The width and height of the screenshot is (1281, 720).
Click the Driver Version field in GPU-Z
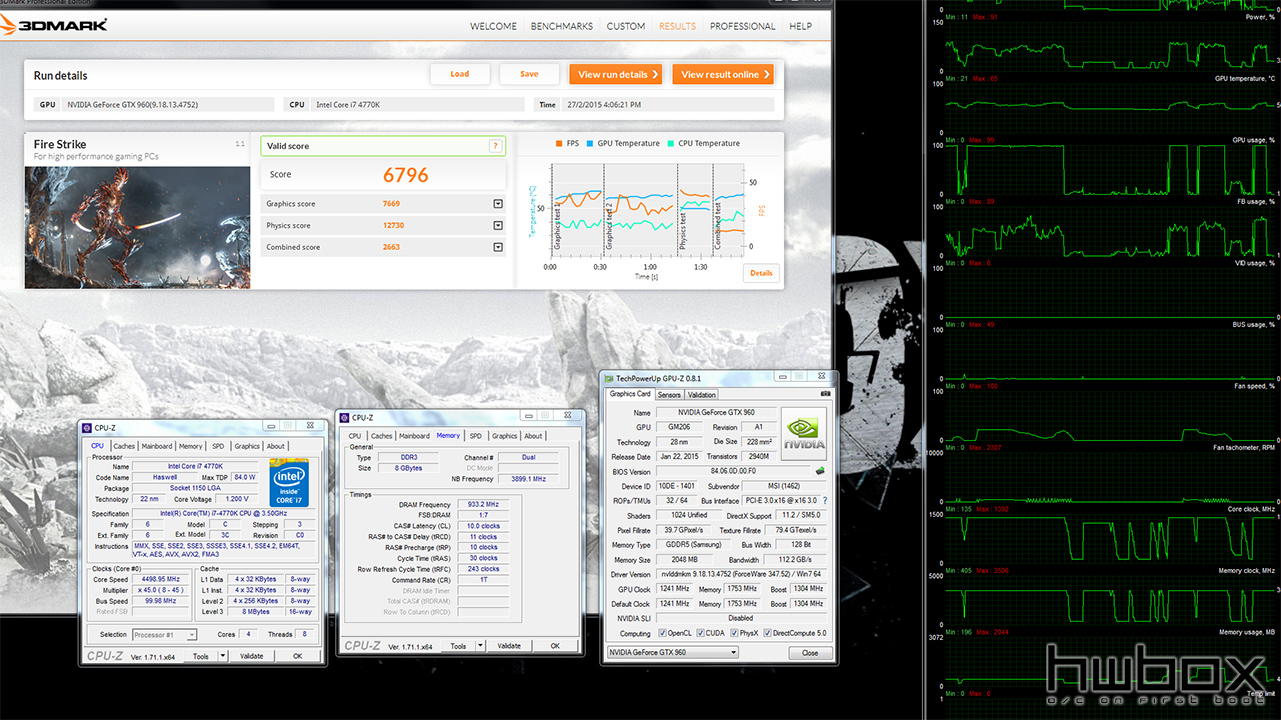(x=741, y=574)
